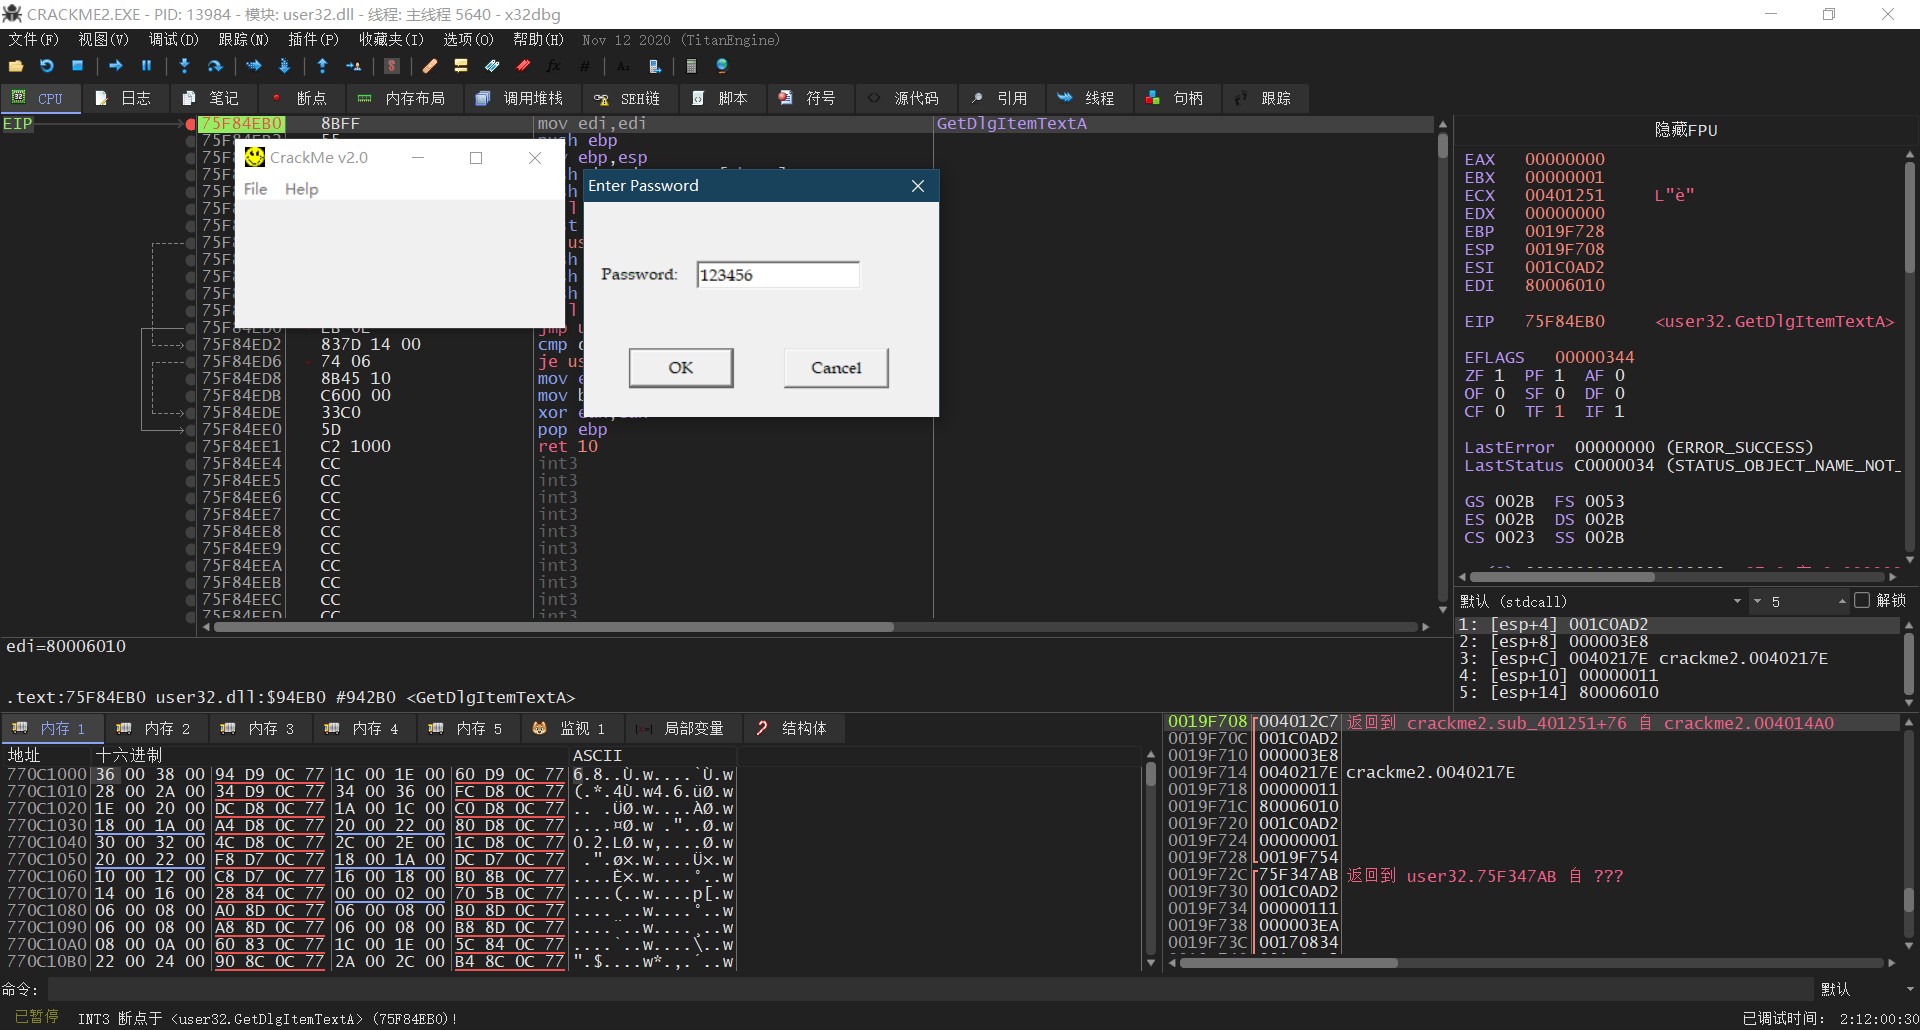This screenshot has width=1920, height=1030.
Task: Click the Password input field
Action: (x=777, y=275)
